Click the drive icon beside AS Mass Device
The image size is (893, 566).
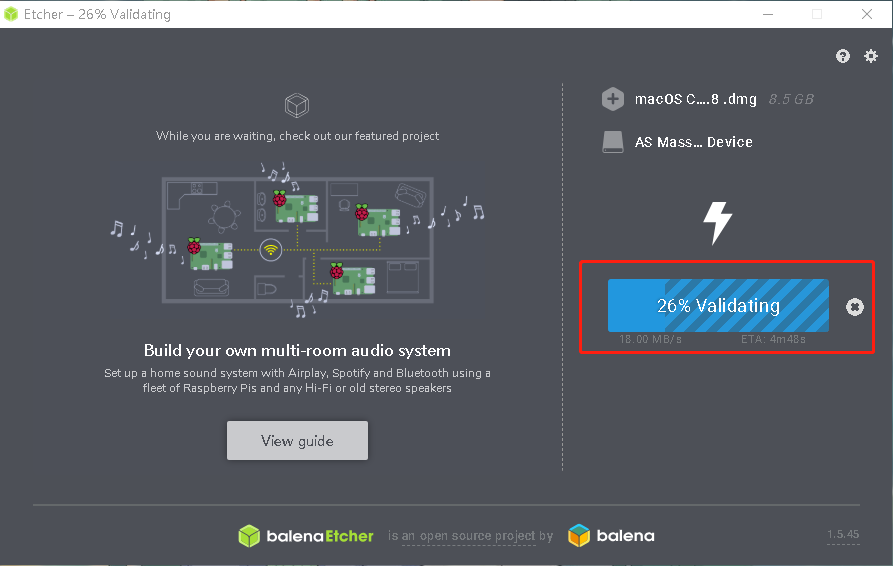613,142
